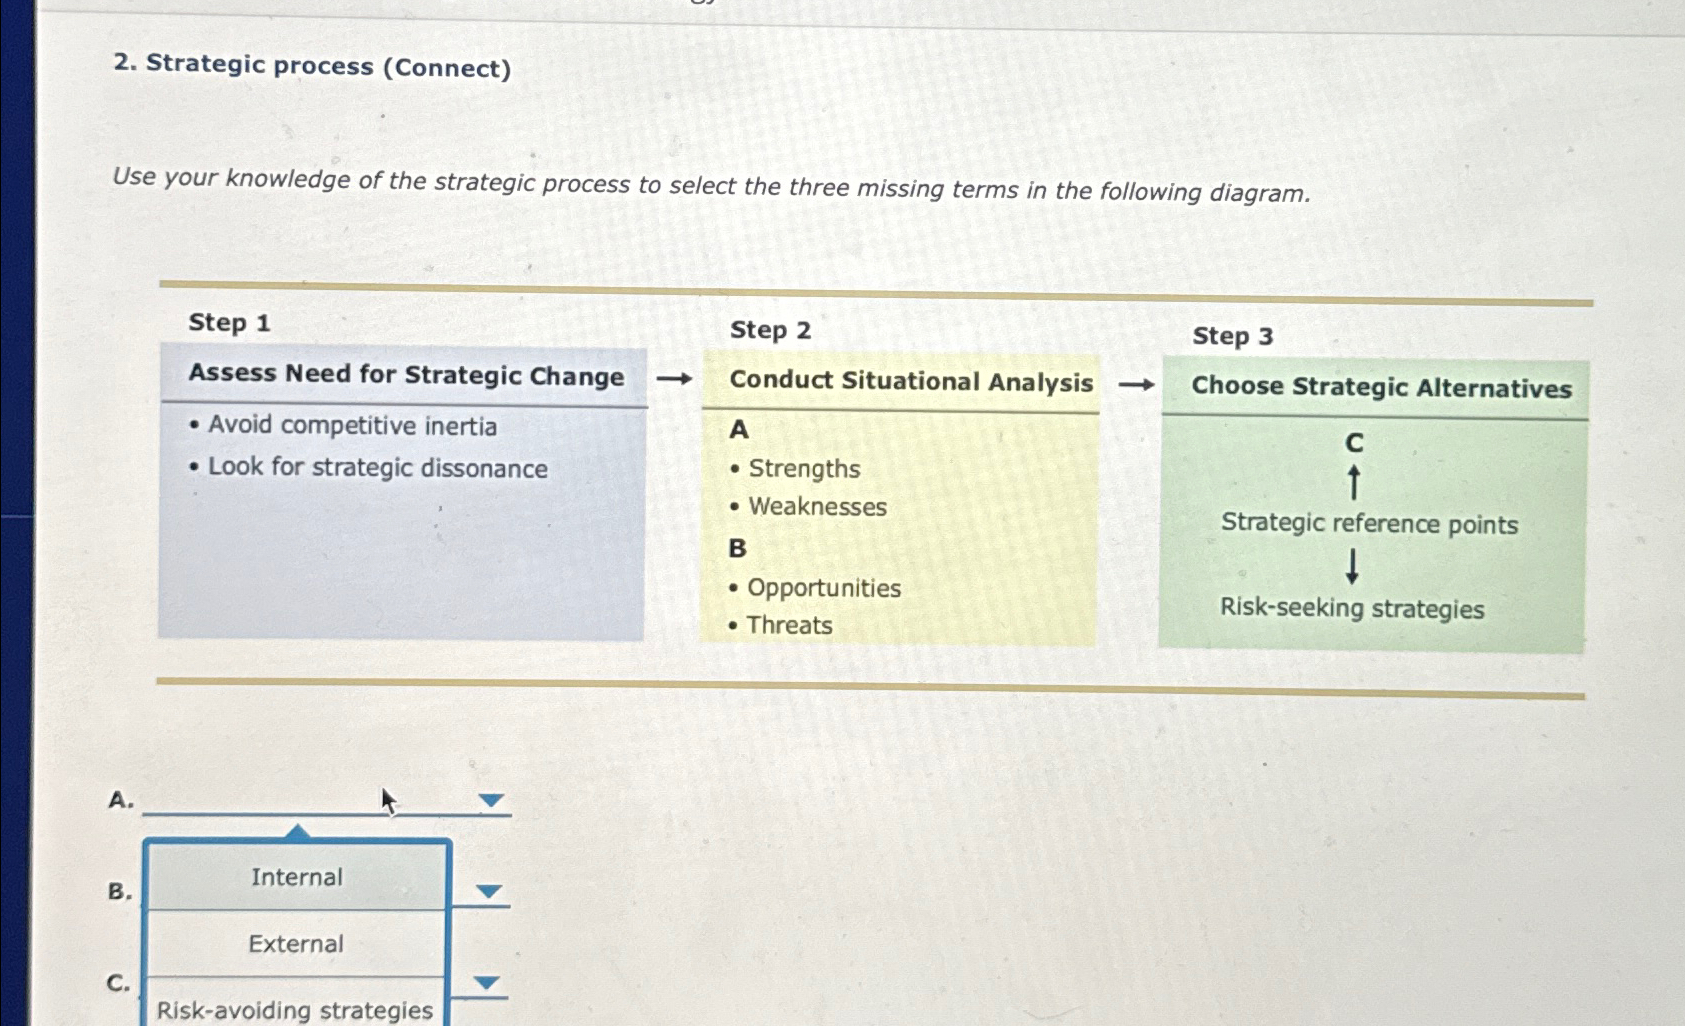The image size is (1685, 1026).
Task: Click the arrow between Step 2 and Step 3
Action: [1135, 385]
